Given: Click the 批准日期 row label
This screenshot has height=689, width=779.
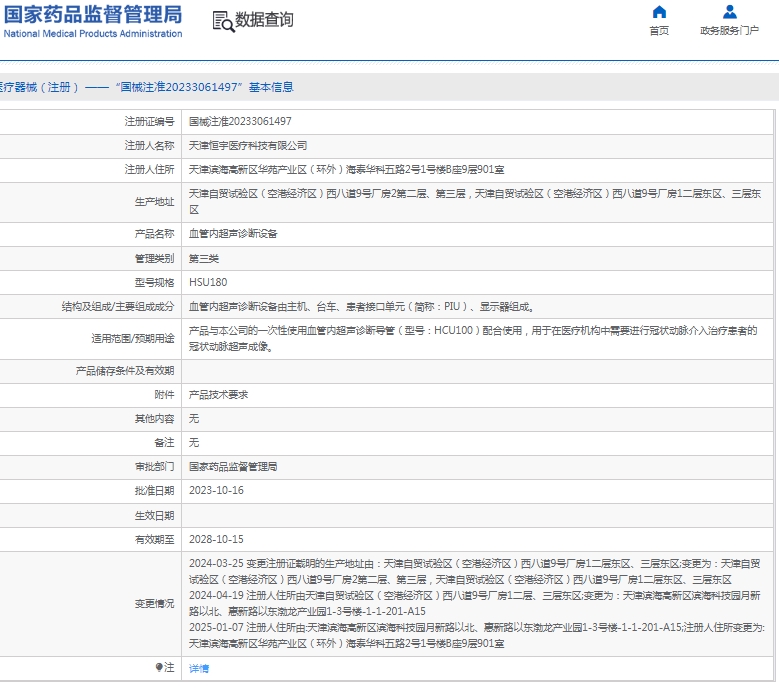Looking at the screenshot, I should [x=154, y=491].
